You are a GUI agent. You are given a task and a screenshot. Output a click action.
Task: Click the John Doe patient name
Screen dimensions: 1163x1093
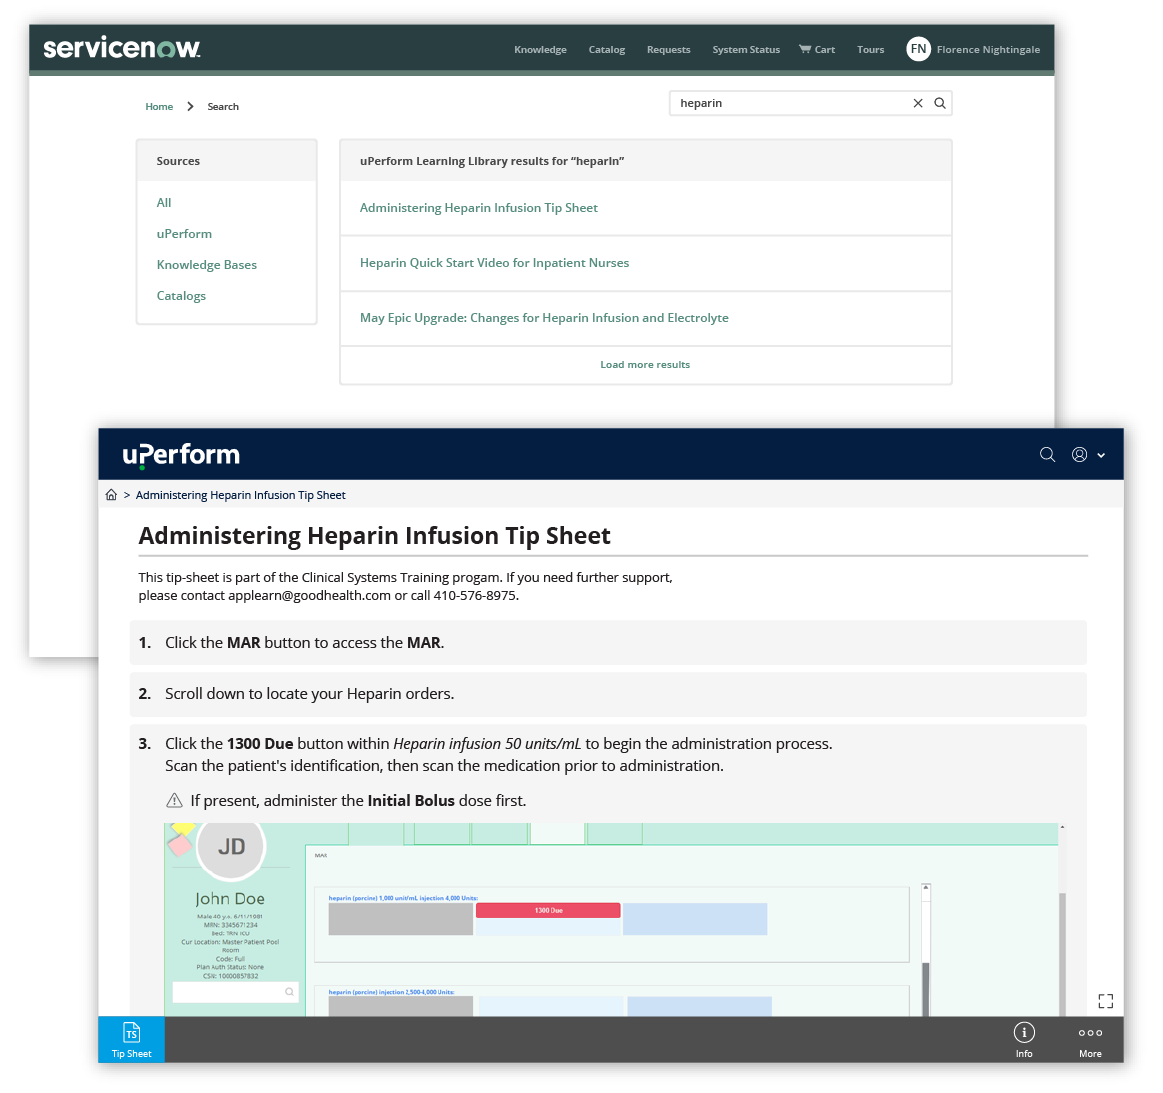click(230, 899)
